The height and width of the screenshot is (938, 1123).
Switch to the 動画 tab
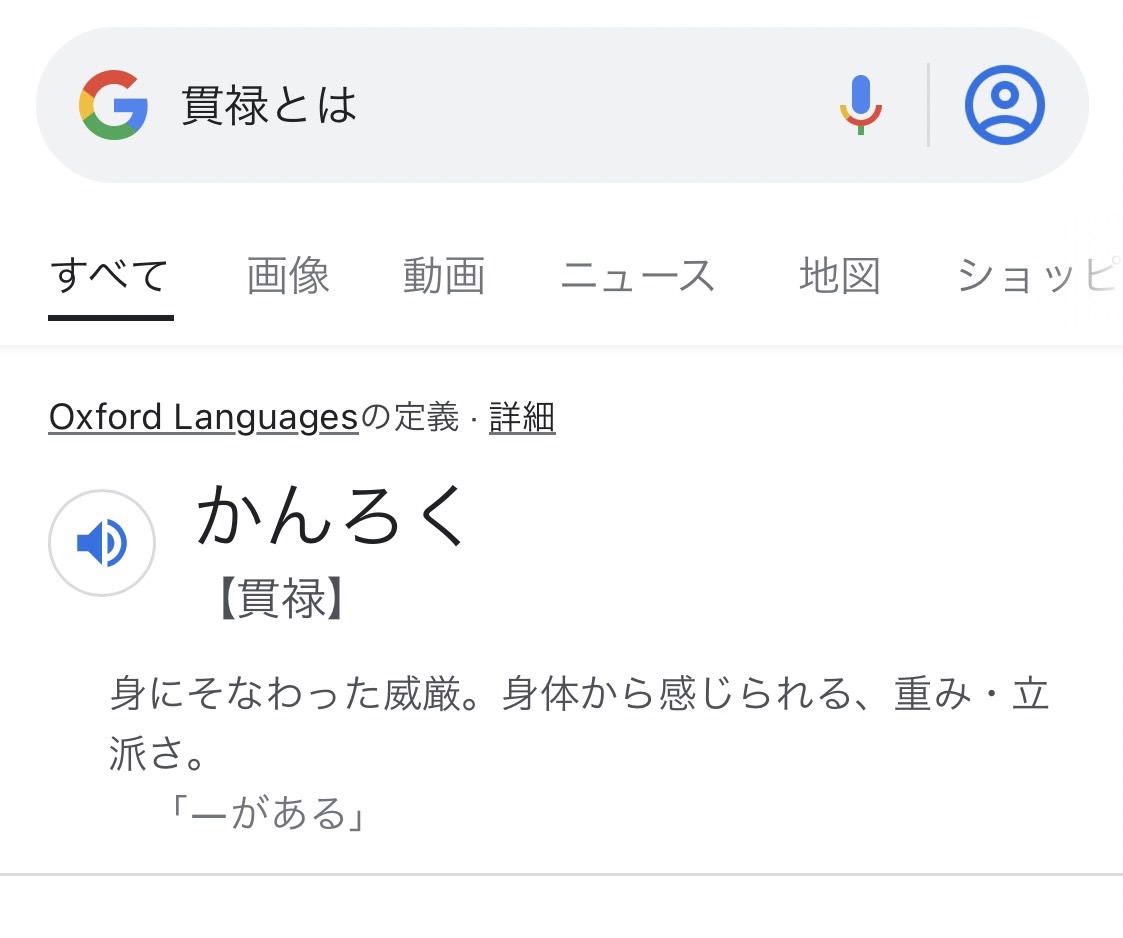pos(444,276)
